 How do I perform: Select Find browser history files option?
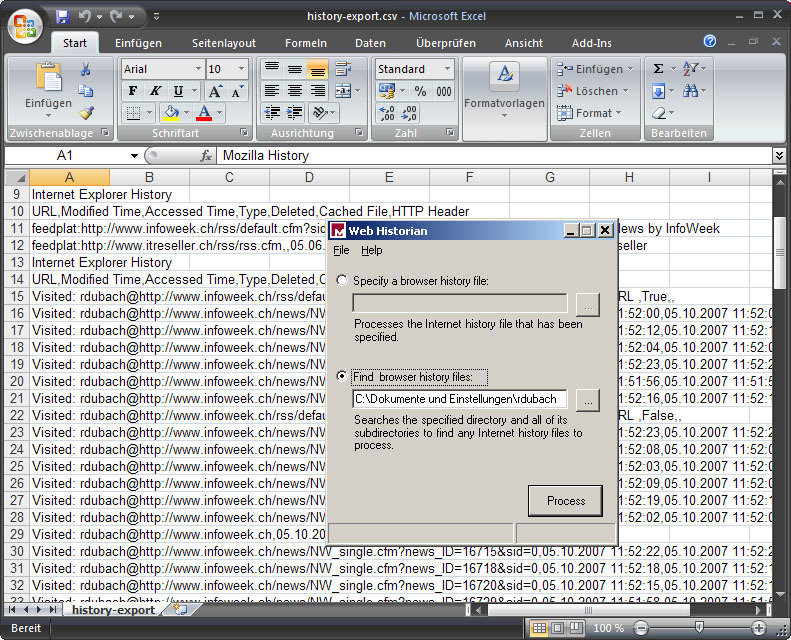(342, 376)
